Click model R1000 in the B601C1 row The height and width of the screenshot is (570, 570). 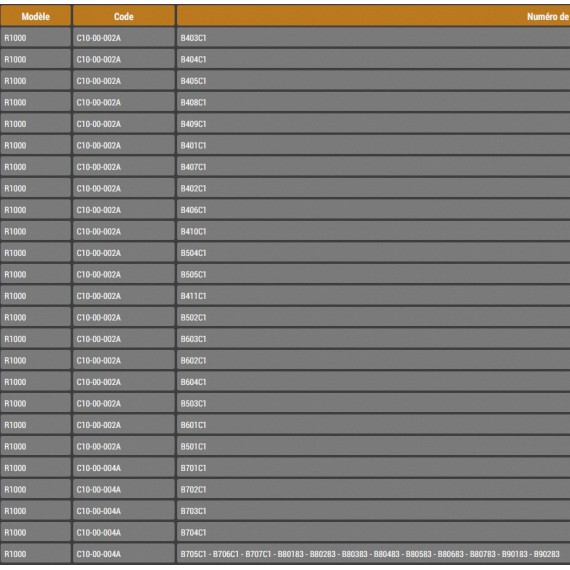[x=15, y=425]
